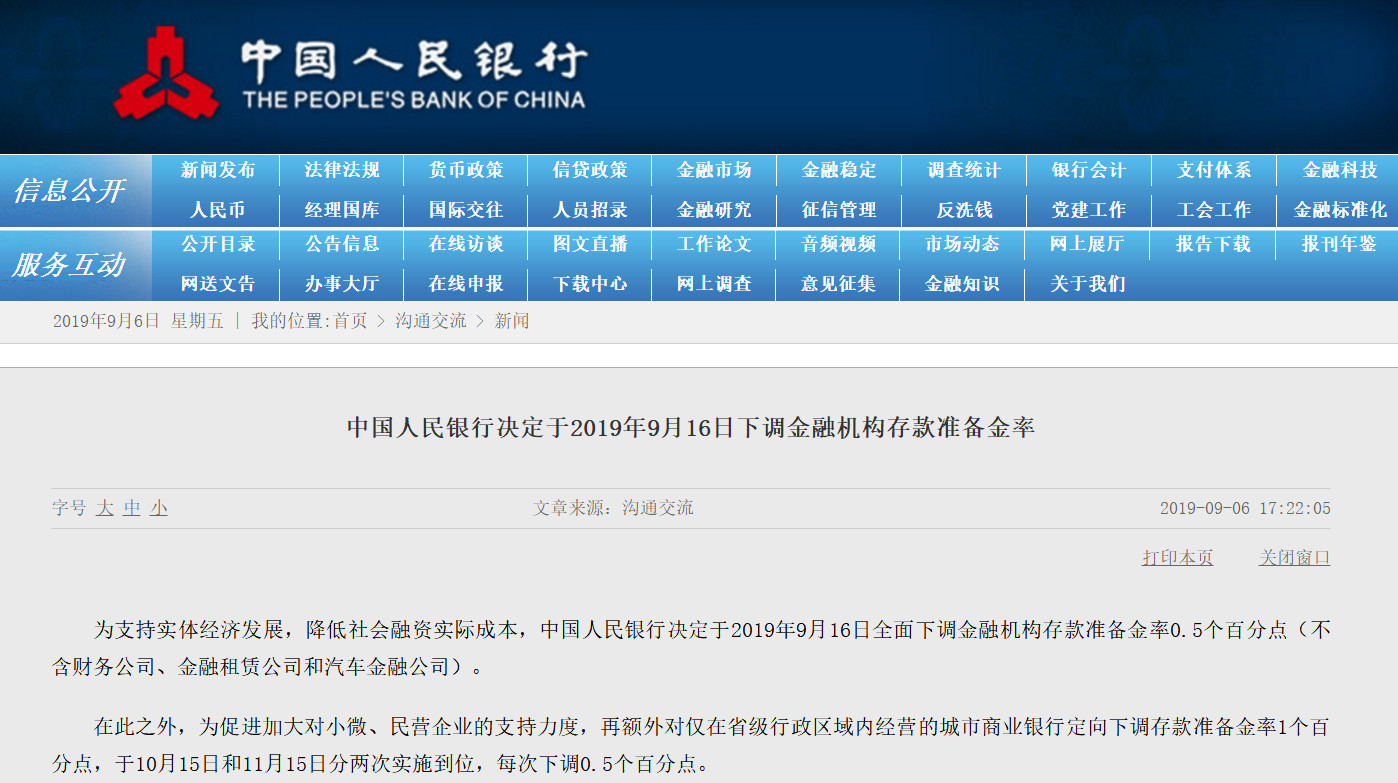This screenshot has height=783, width=1398.
Task: Click the 打印本页 print link
Action: (1178, 558)
